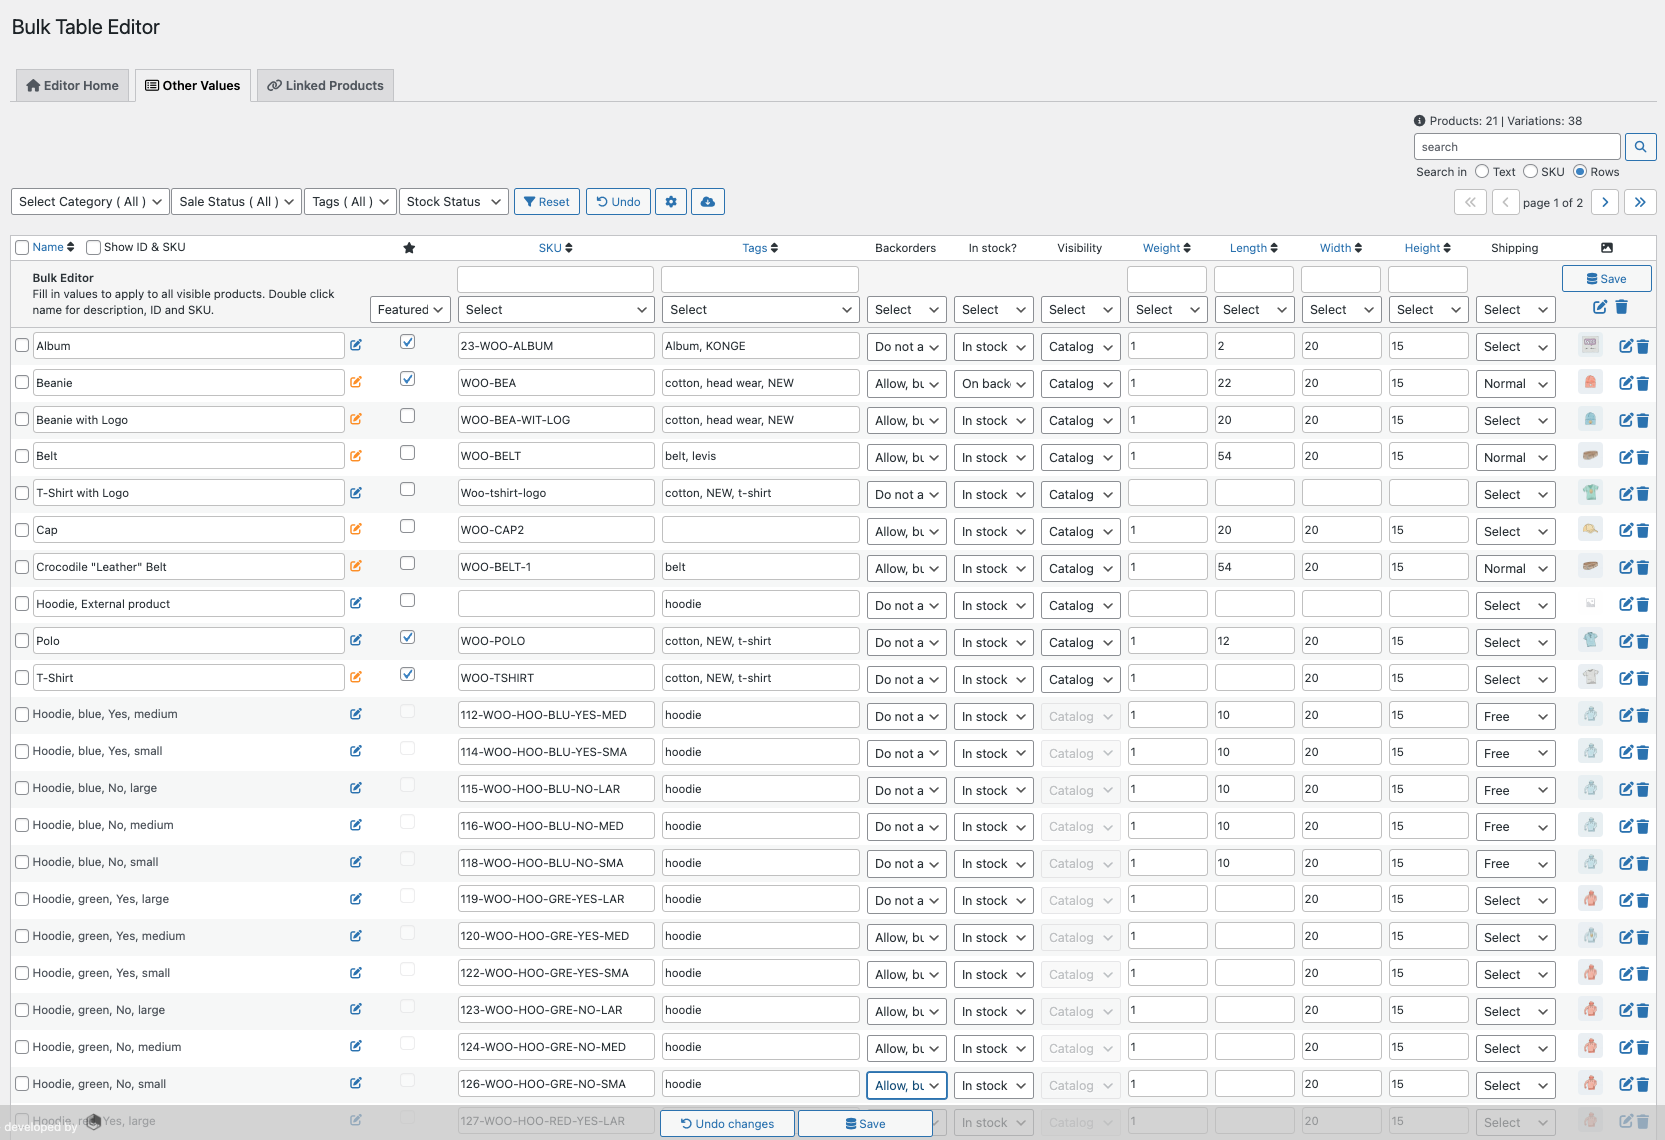Viewport: 1665px width, 1140px height.
Task: Click the Reset filter button
Action: coord(546,202)
